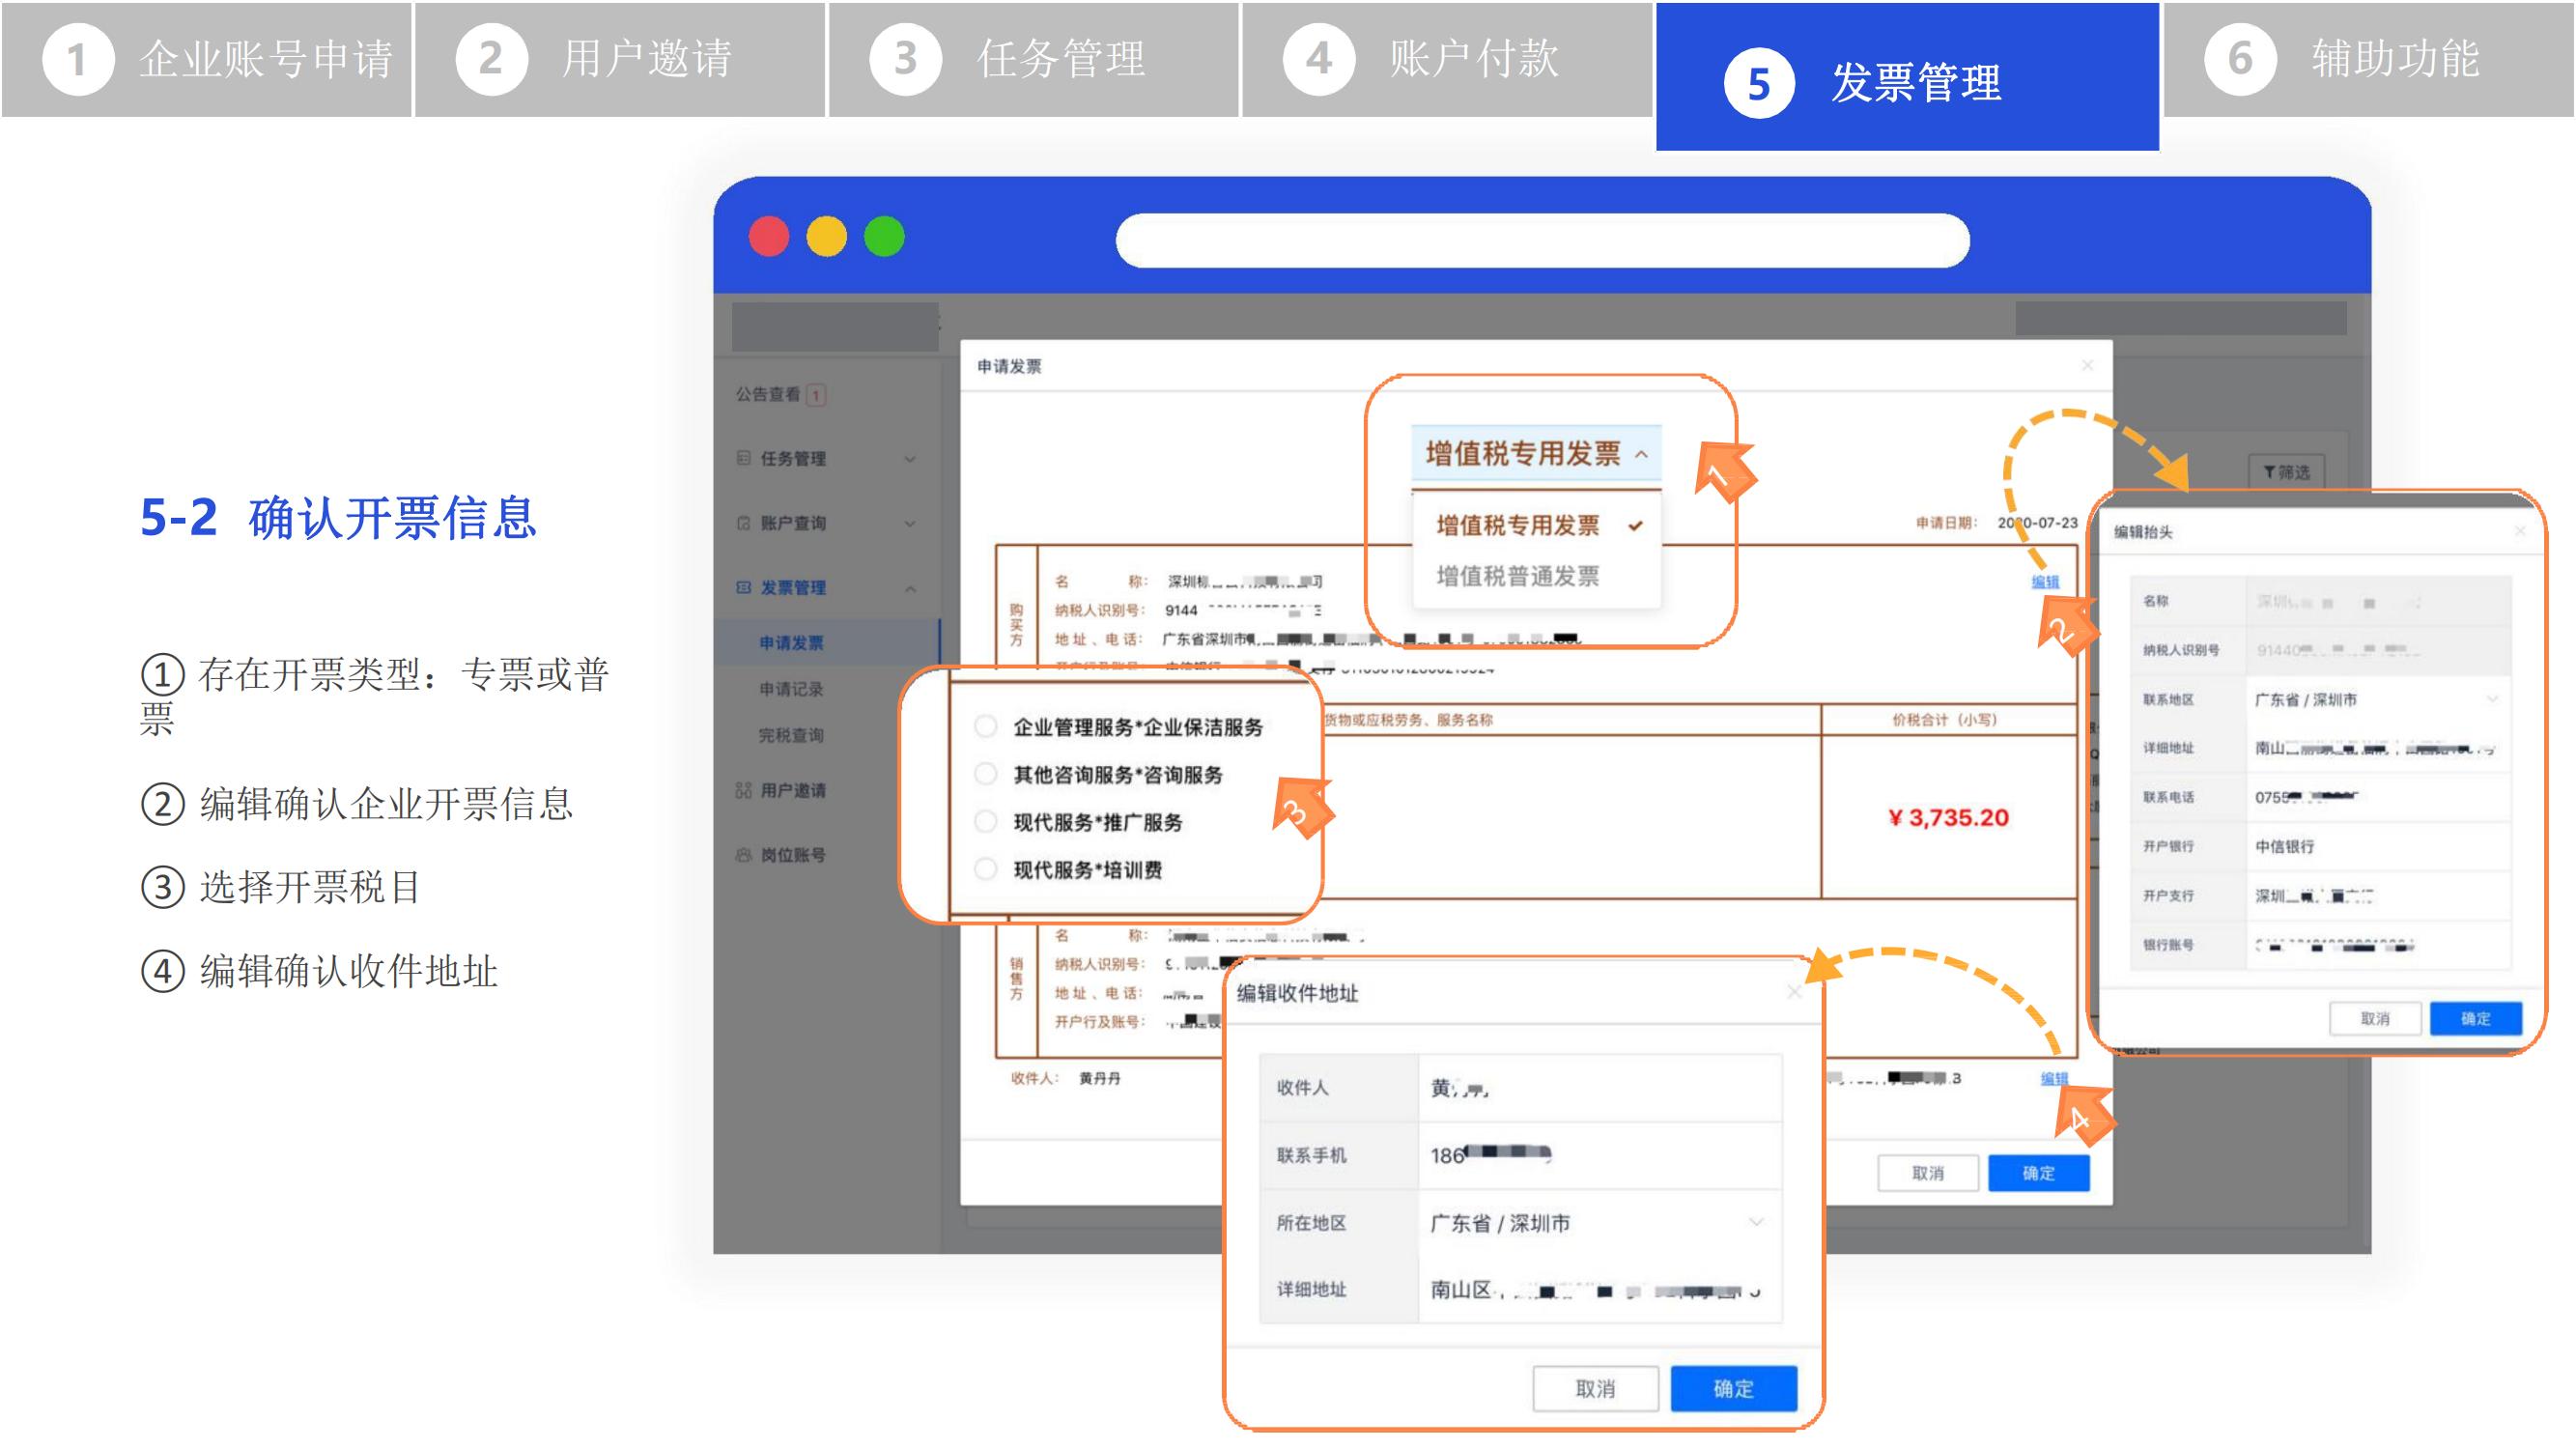The image size is (2576, 1449).
Task: Click the 用户邀请 sidebar icon
Action: click(x=743, y=790)
